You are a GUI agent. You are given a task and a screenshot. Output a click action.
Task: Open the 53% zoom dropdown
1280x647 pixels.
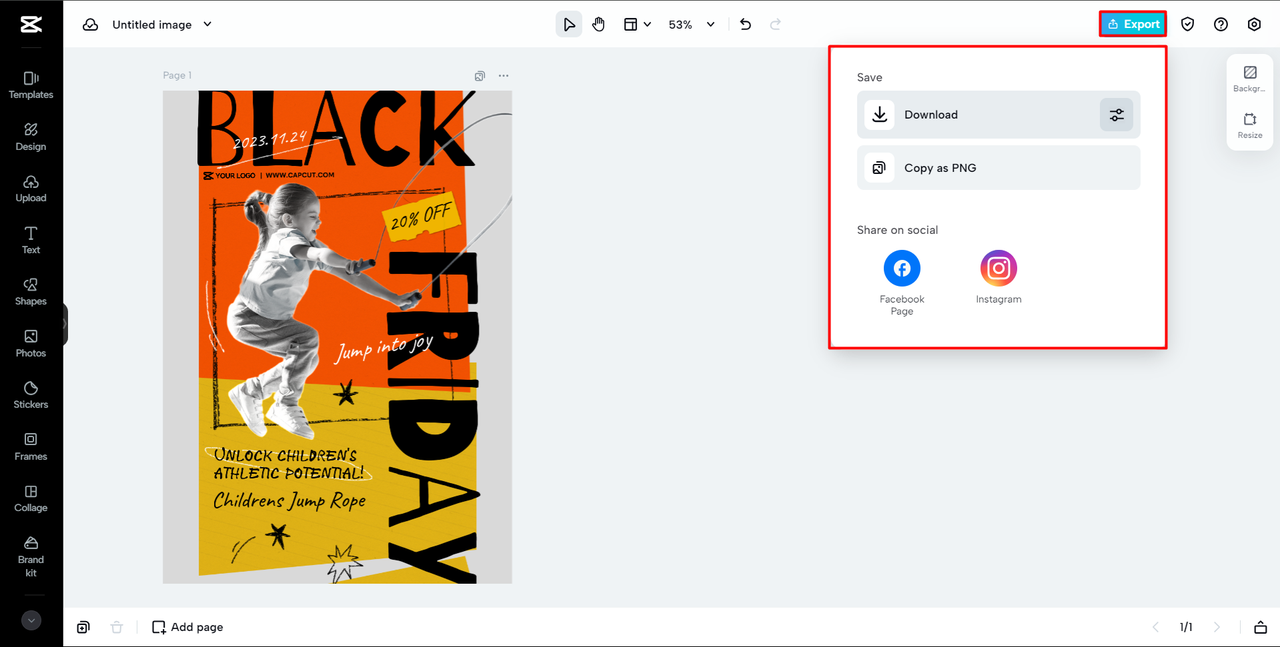(692, 24)
